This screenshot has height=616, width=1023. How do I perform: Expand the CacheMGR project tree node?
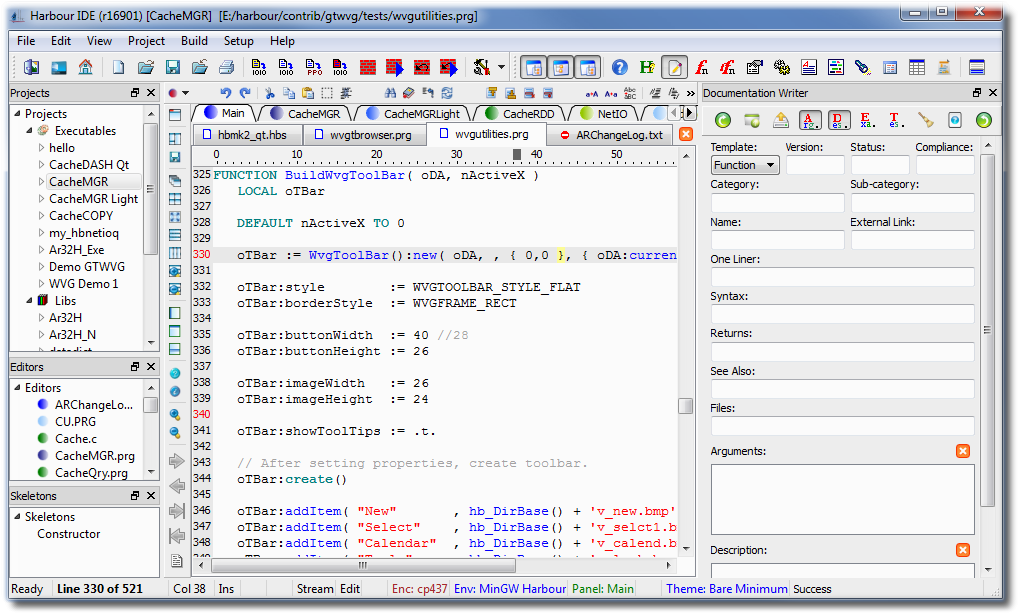41,182
